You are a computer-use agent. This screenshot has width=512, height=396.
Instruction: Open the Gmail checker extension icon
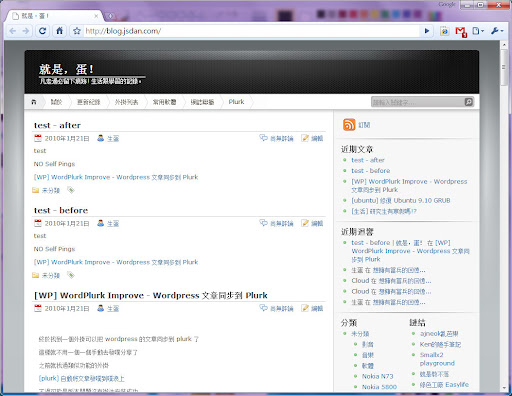[461, 31]
